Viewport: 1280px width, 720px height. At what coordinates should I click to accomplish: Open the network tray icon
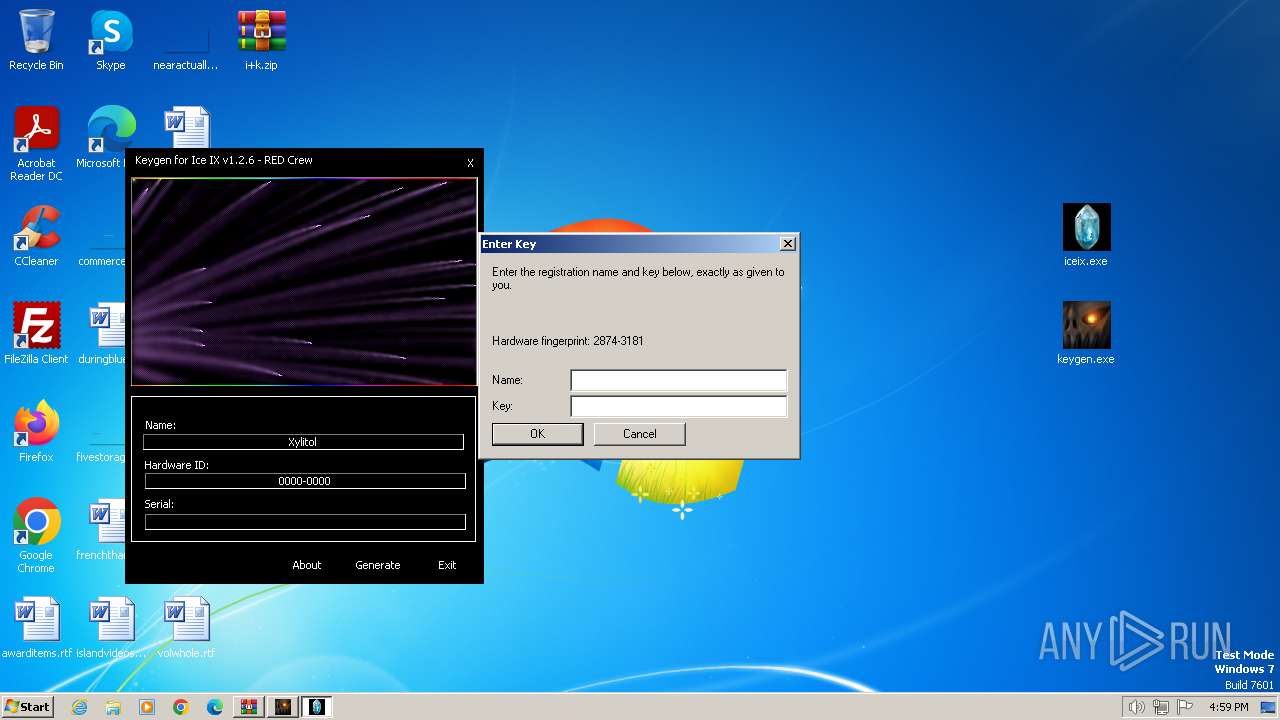pos(1161,707)
